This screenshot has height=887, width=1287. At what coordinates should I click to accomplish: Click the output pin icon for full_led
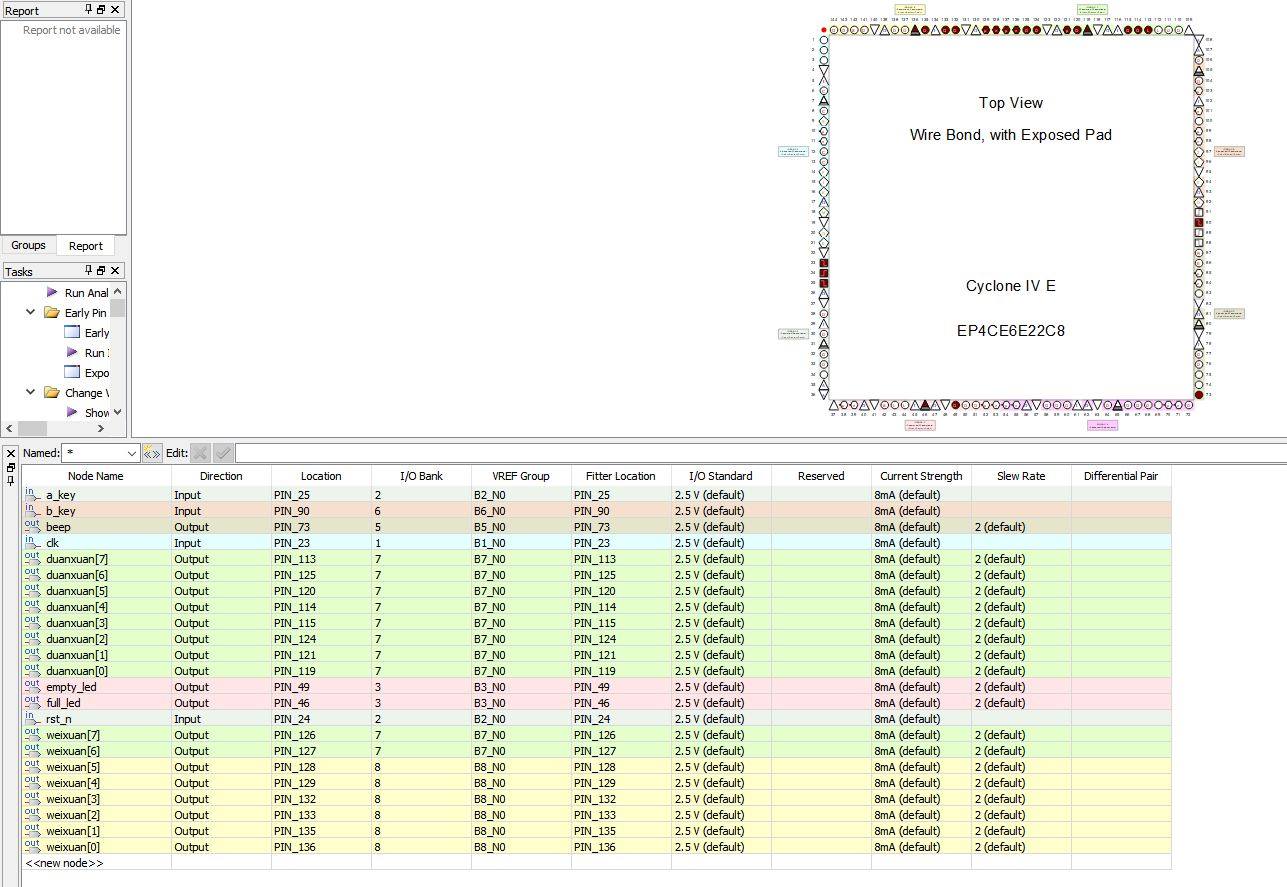[x=32, y=702]
